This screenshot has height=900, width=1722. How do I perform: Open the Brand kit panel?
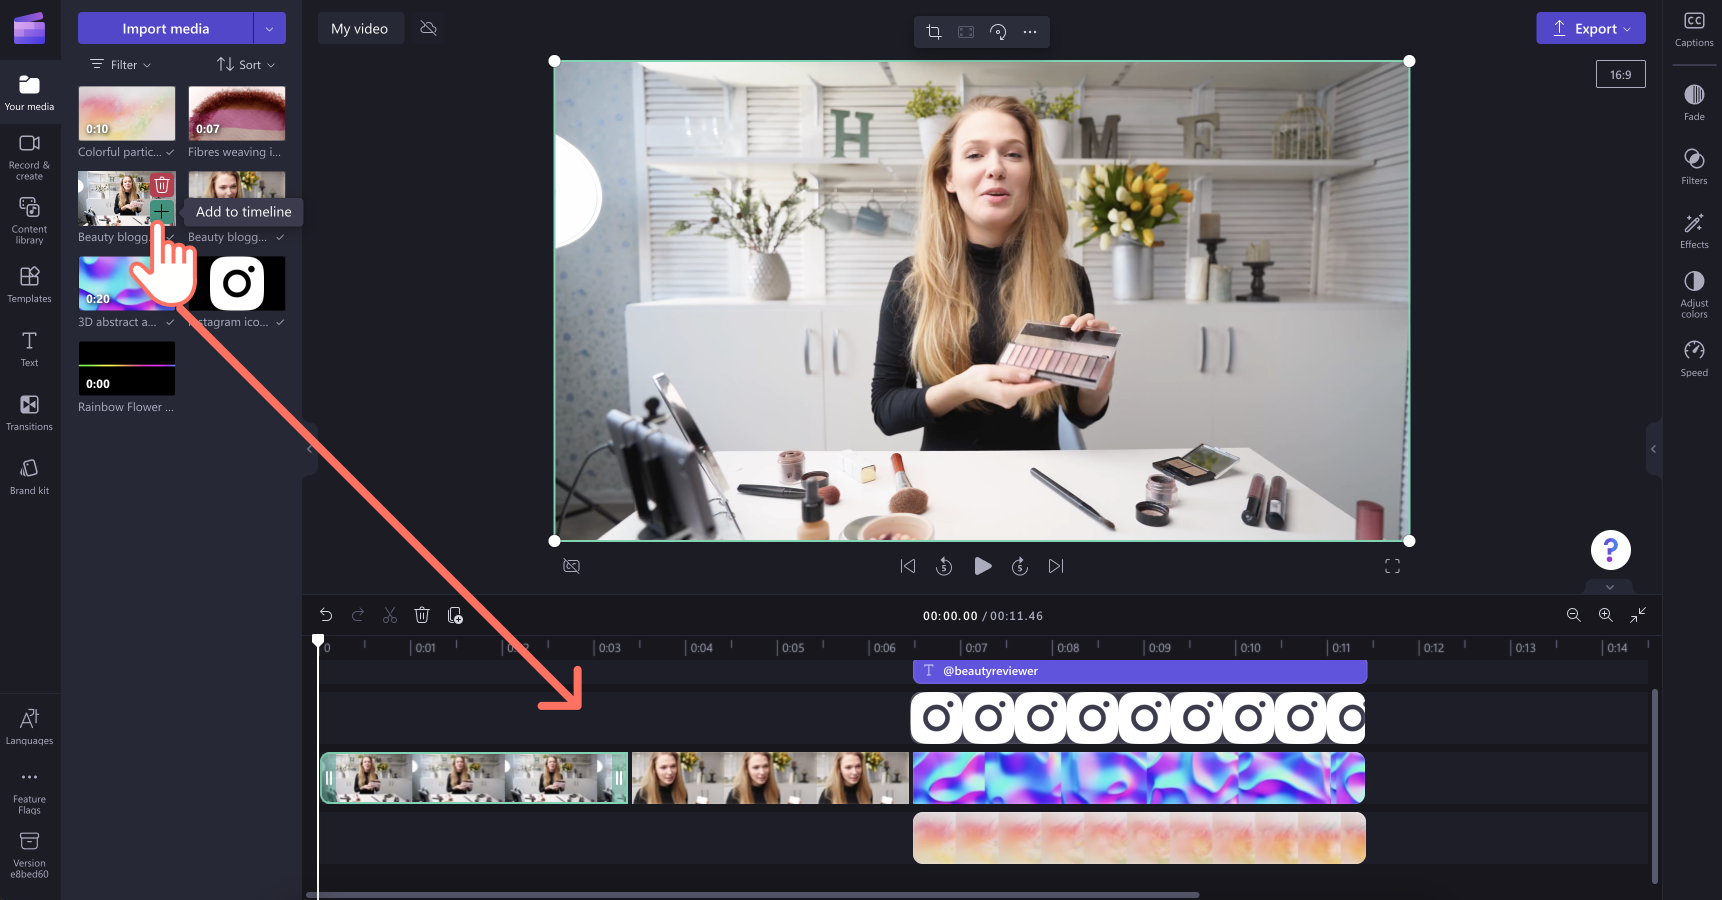(29, 477)
